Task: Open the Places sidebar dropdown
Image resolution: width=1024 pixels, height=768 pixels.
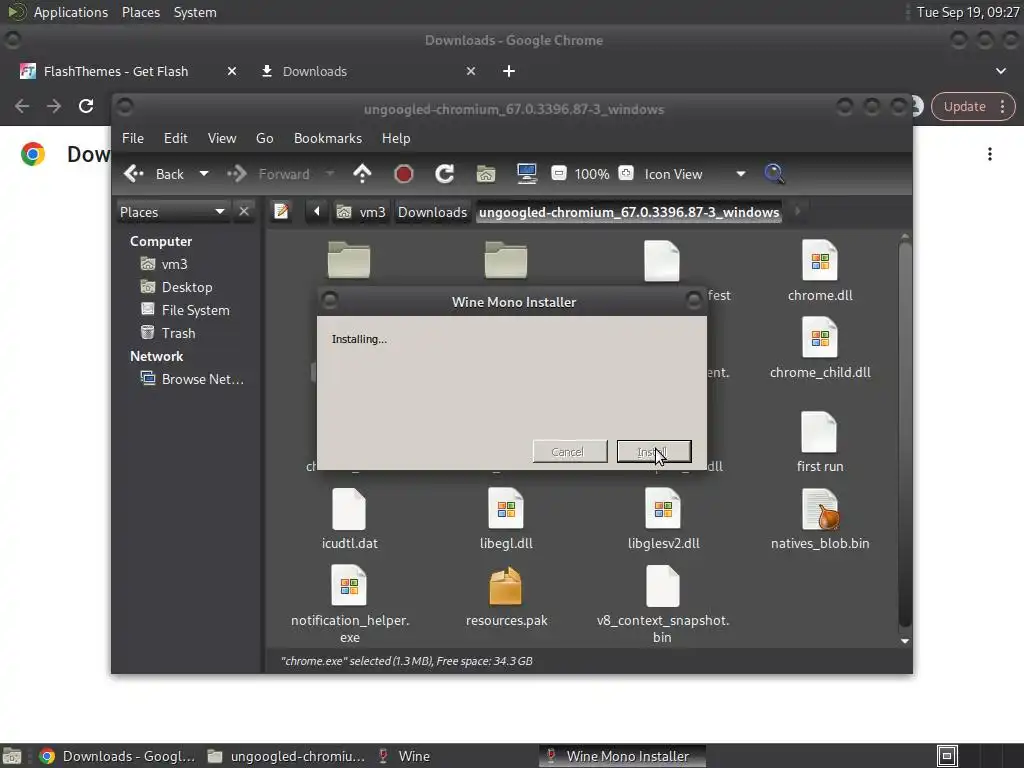Action: (x=172, y=212)
